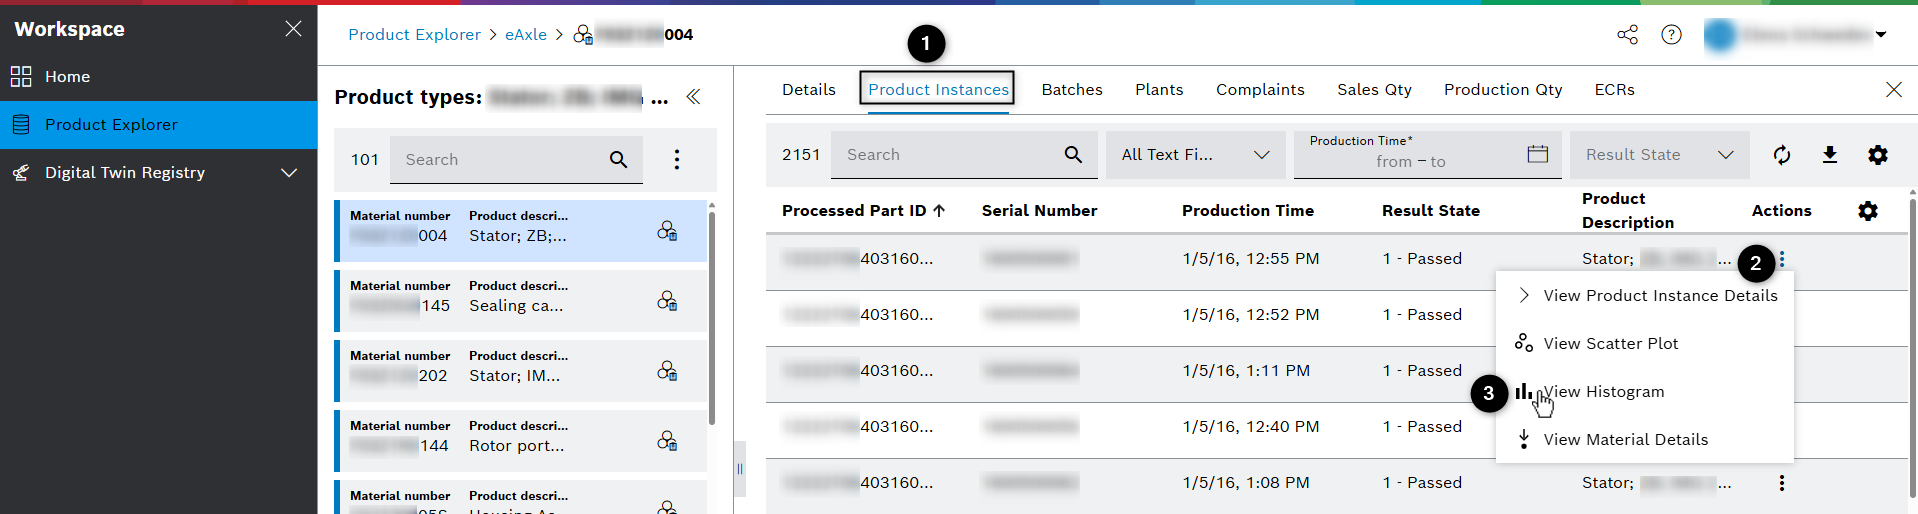Image resolution: width=1918 pixels, height=514 pixels.
Task: Click the Production Time column header
Action: pos(1248,211)
